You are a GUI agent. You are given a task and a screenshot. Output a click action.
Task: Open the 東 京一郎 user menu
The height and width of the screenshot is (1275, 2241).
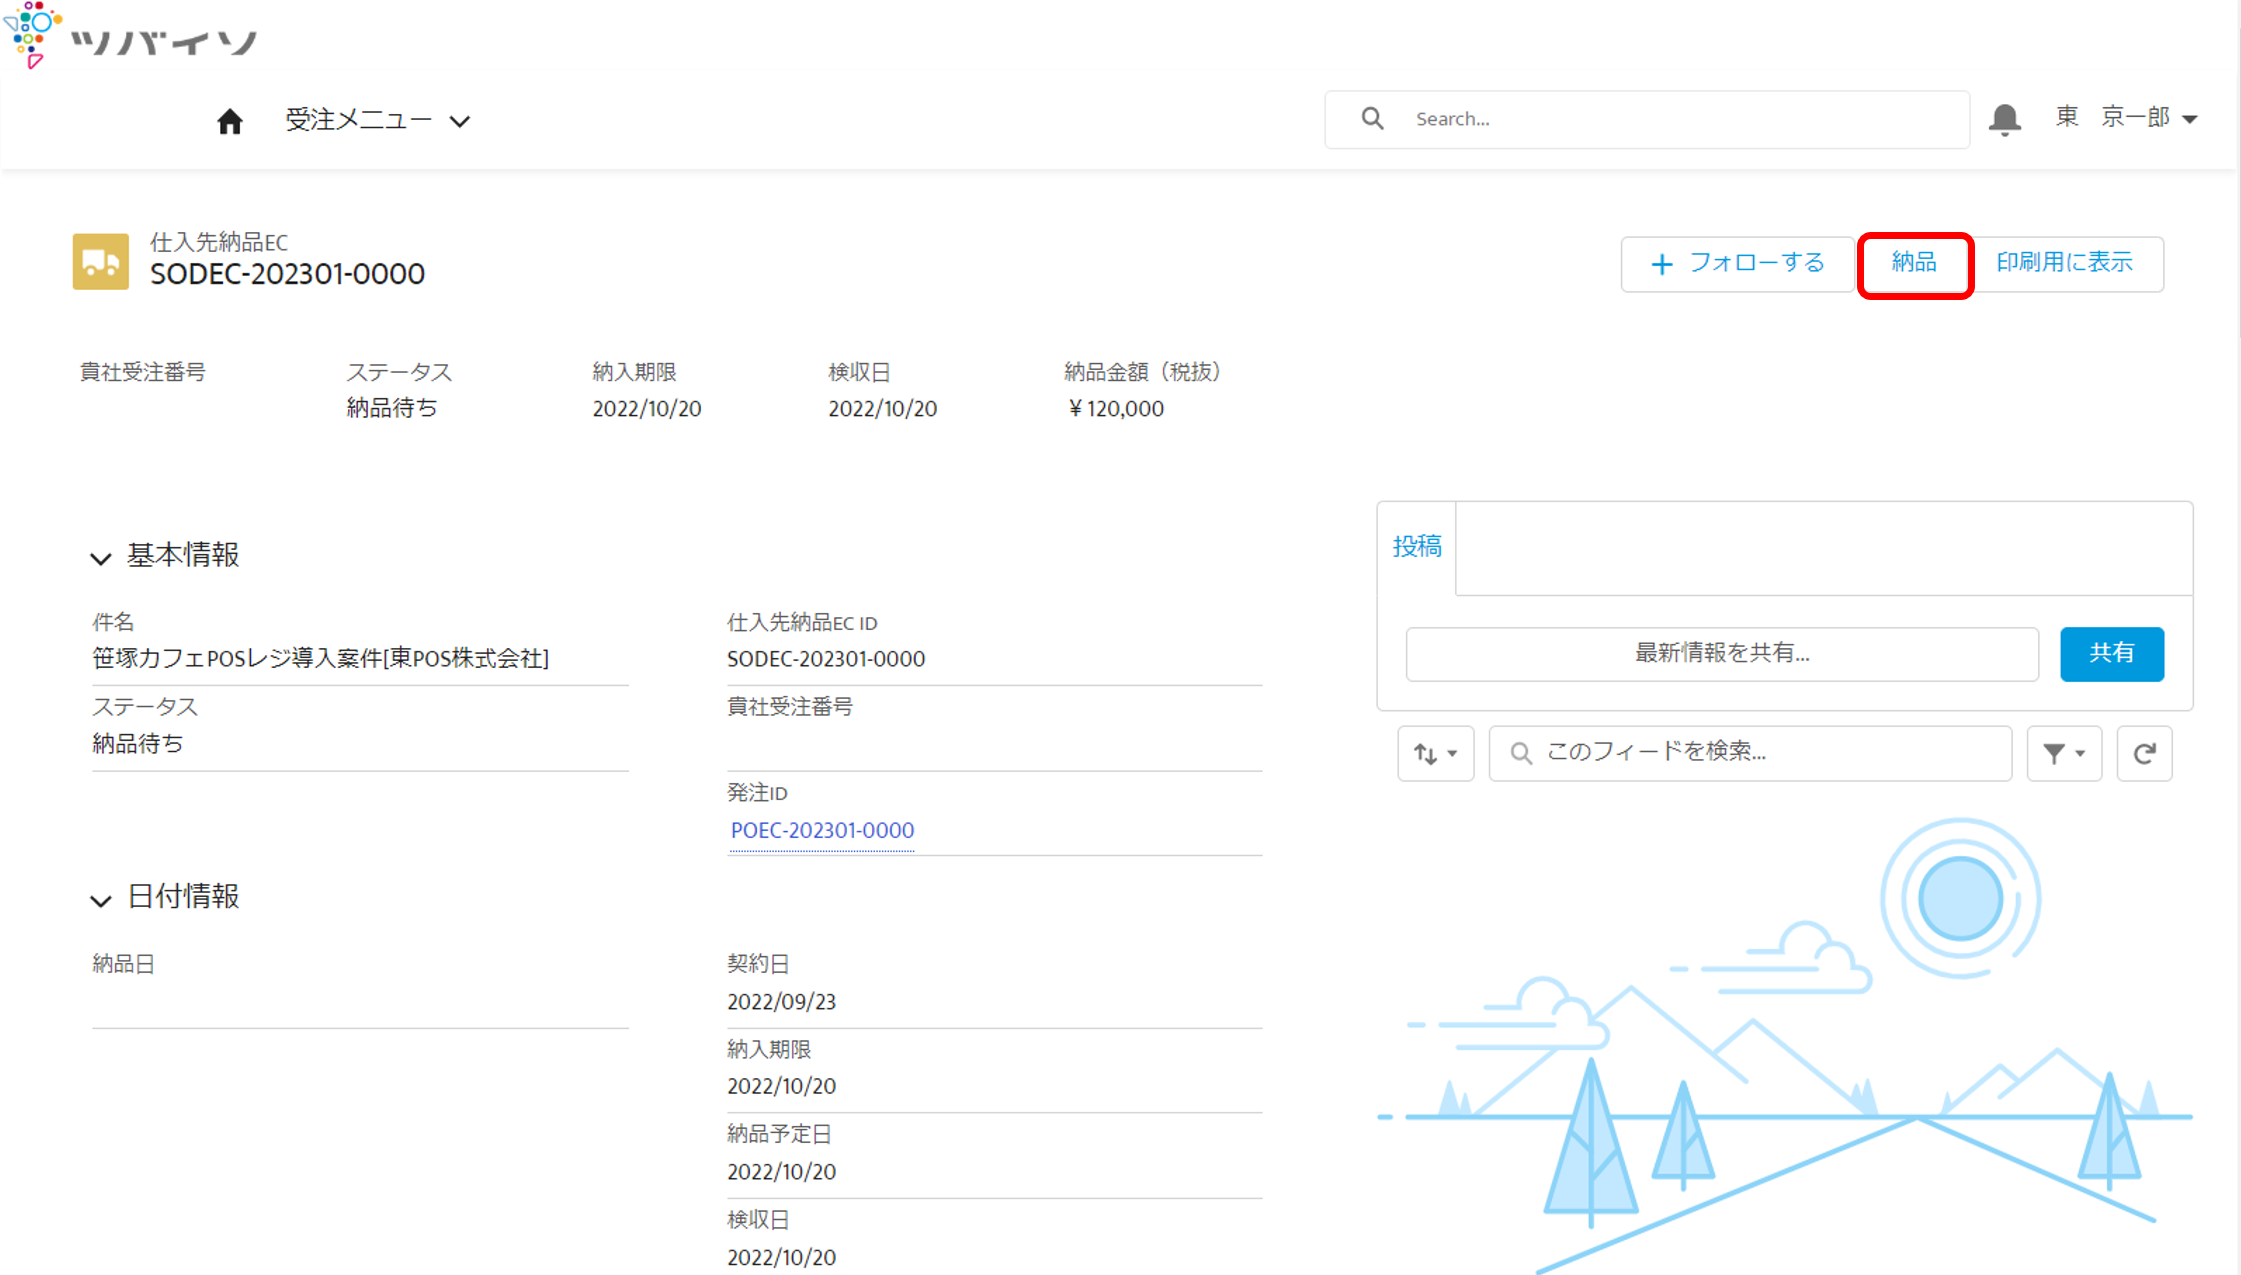coord(2127,118)
